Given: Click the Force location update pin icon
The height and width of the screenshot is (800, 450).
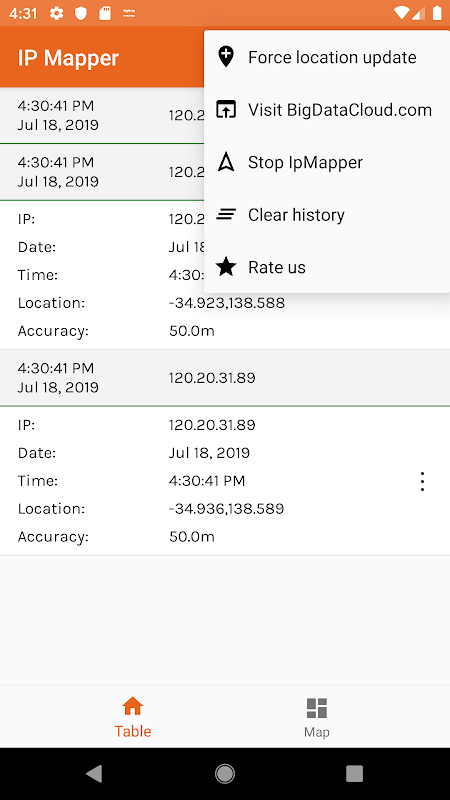Looking at the screenshot, I should tap(226, 57).
